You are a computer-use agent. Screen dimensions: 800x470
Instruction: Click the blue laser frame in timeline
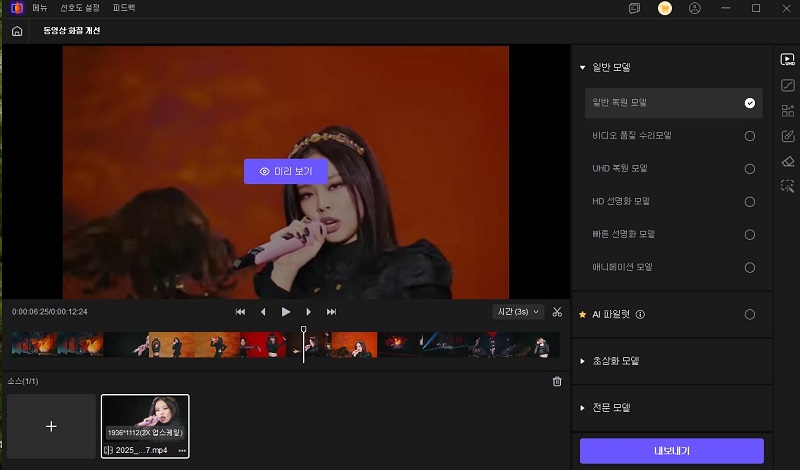(x=445, y=344)
